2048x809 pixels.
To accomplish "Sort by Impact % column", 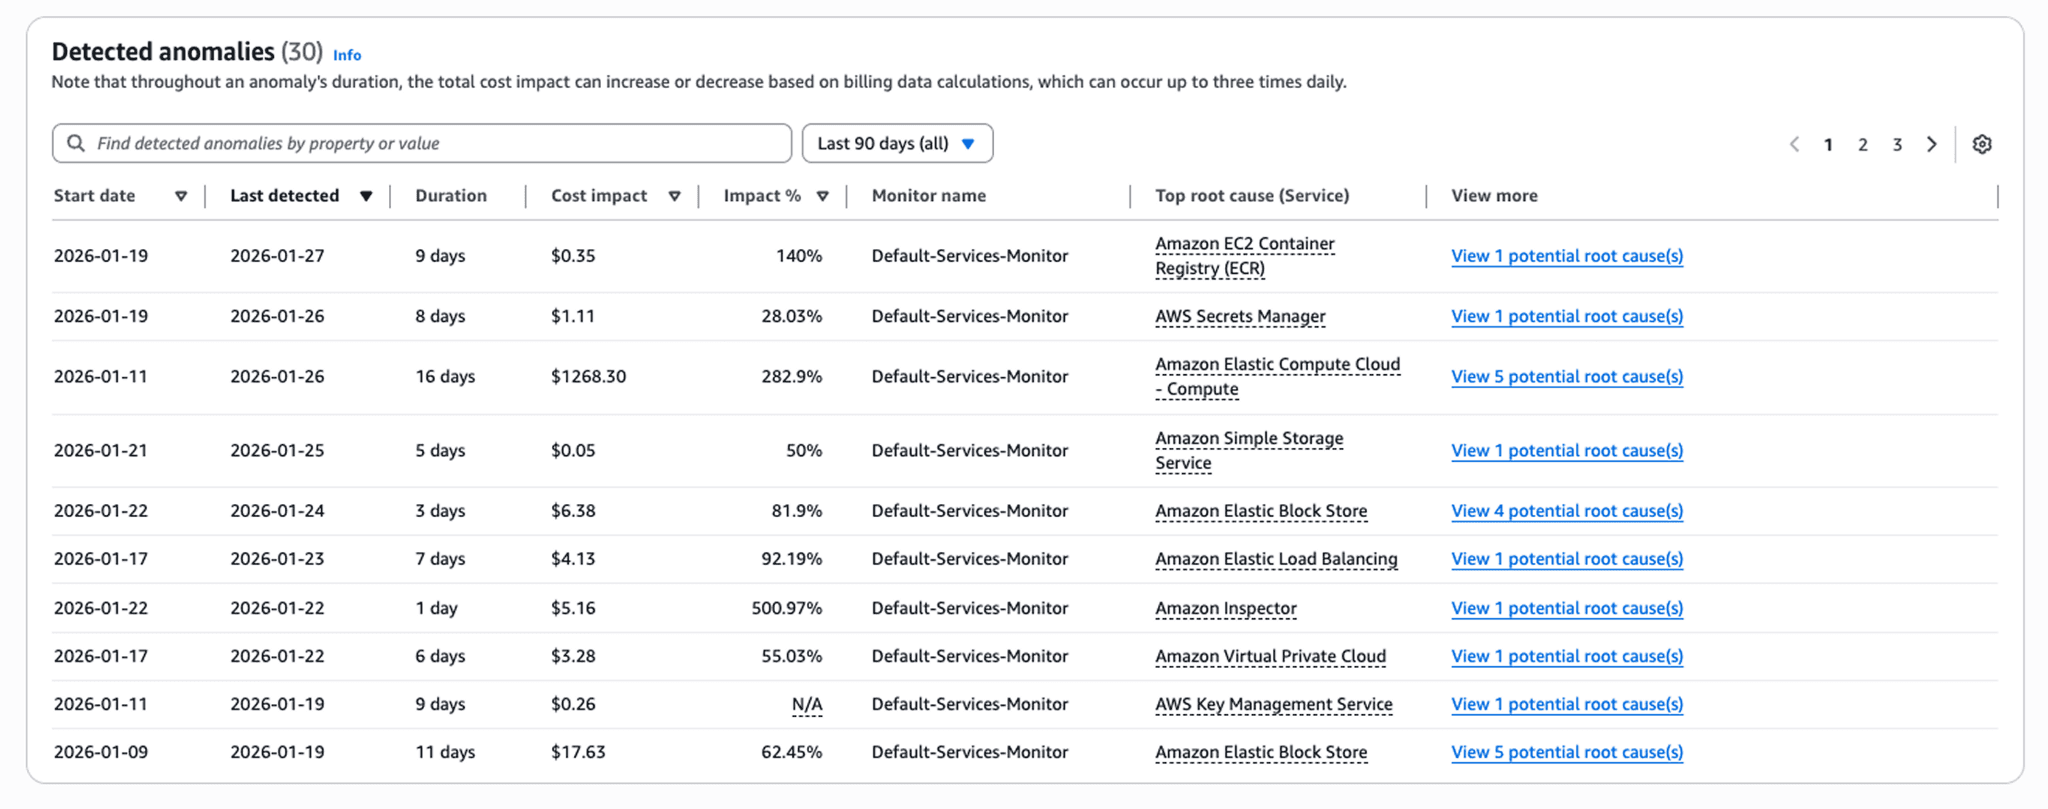I will pos(822,196).
